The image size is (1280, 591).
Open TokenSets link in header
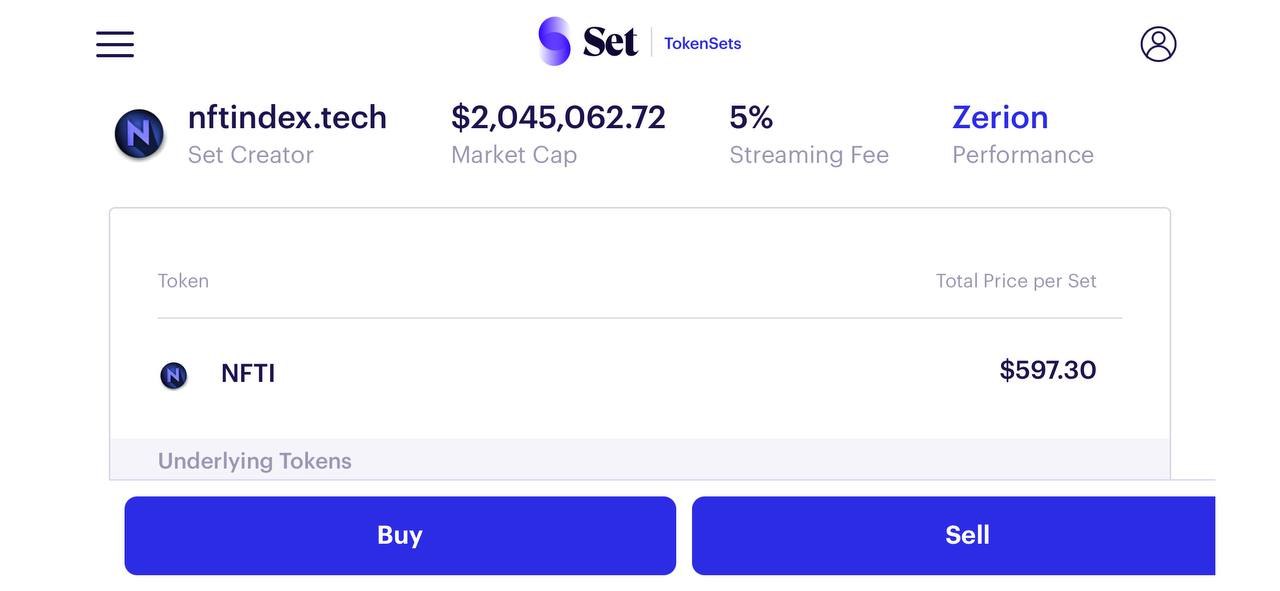(x=703, y=43)
